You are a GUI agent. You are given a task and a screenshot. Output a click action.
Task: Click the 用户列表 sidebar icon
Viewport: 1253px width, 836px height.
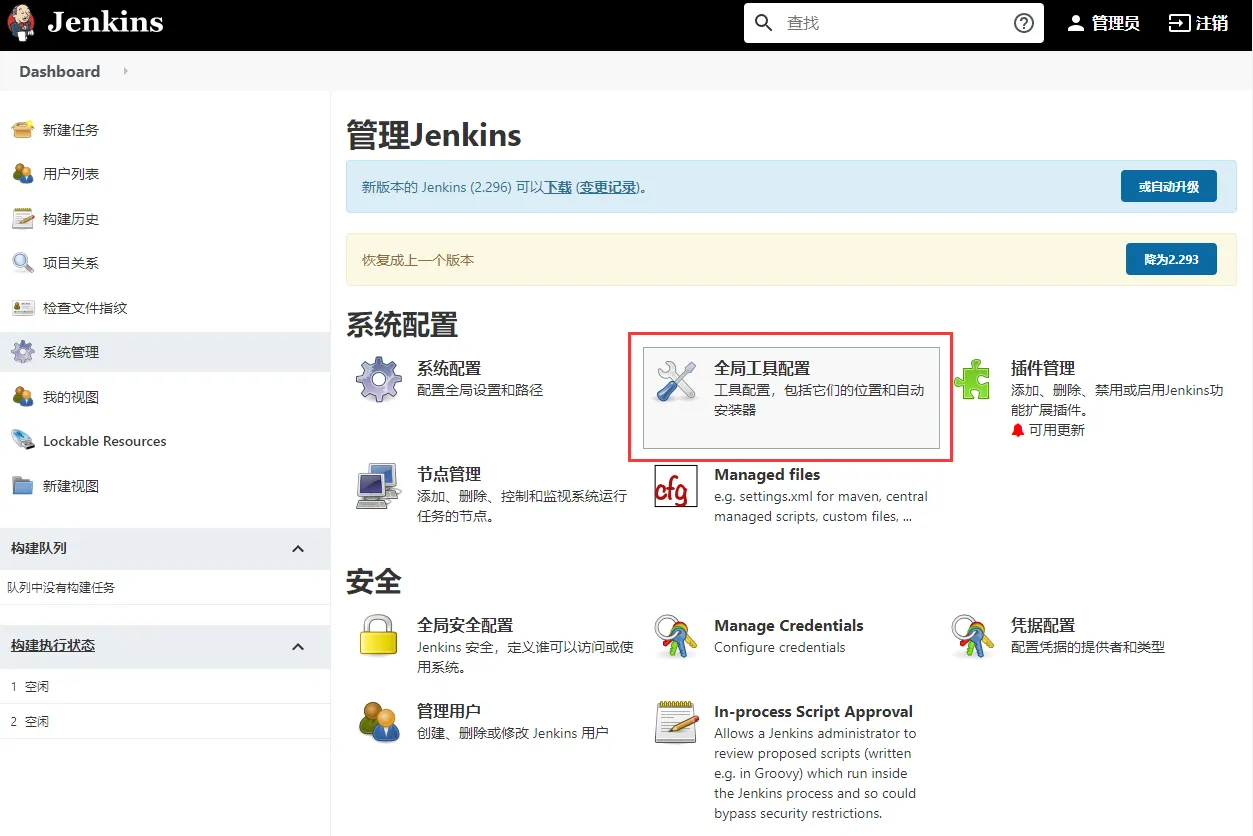tap(22, 174)
